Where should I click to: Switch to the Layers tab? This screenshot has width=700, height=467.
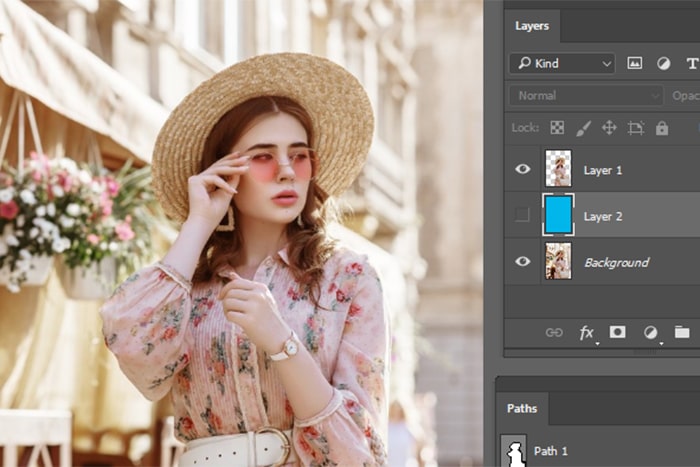click(532, 26)
